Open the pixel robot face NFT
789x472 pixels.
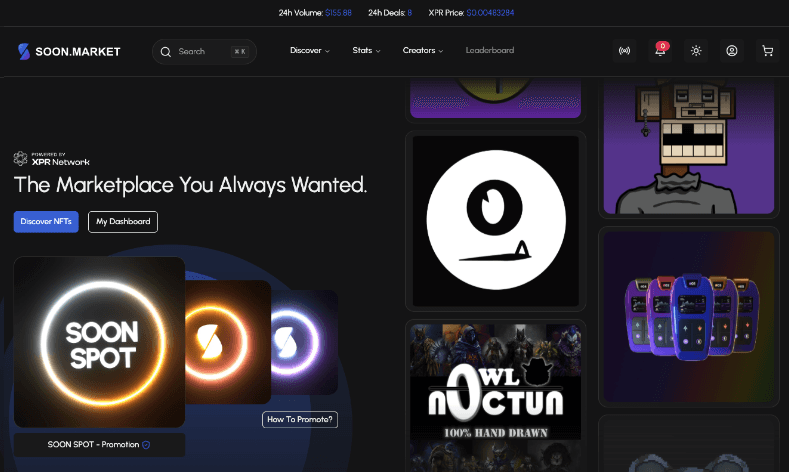689,148
